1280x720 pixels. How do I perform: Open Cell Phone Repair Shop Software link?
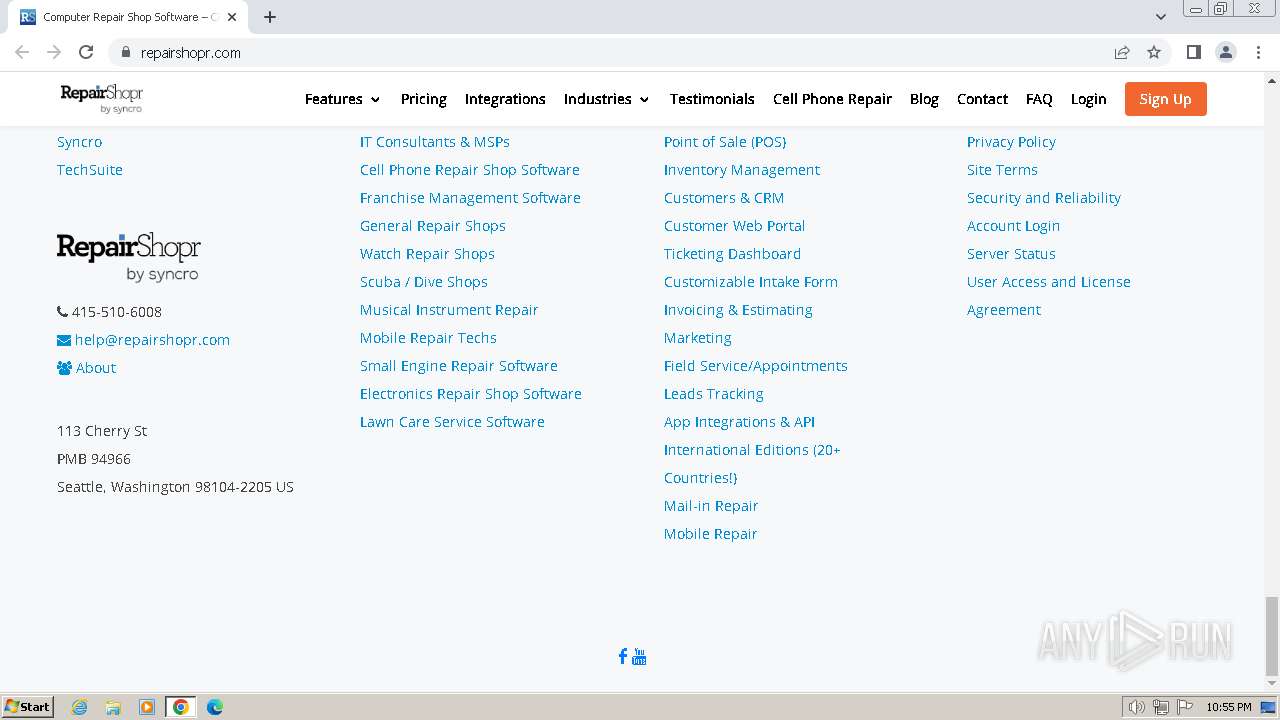tap(470, 170)
